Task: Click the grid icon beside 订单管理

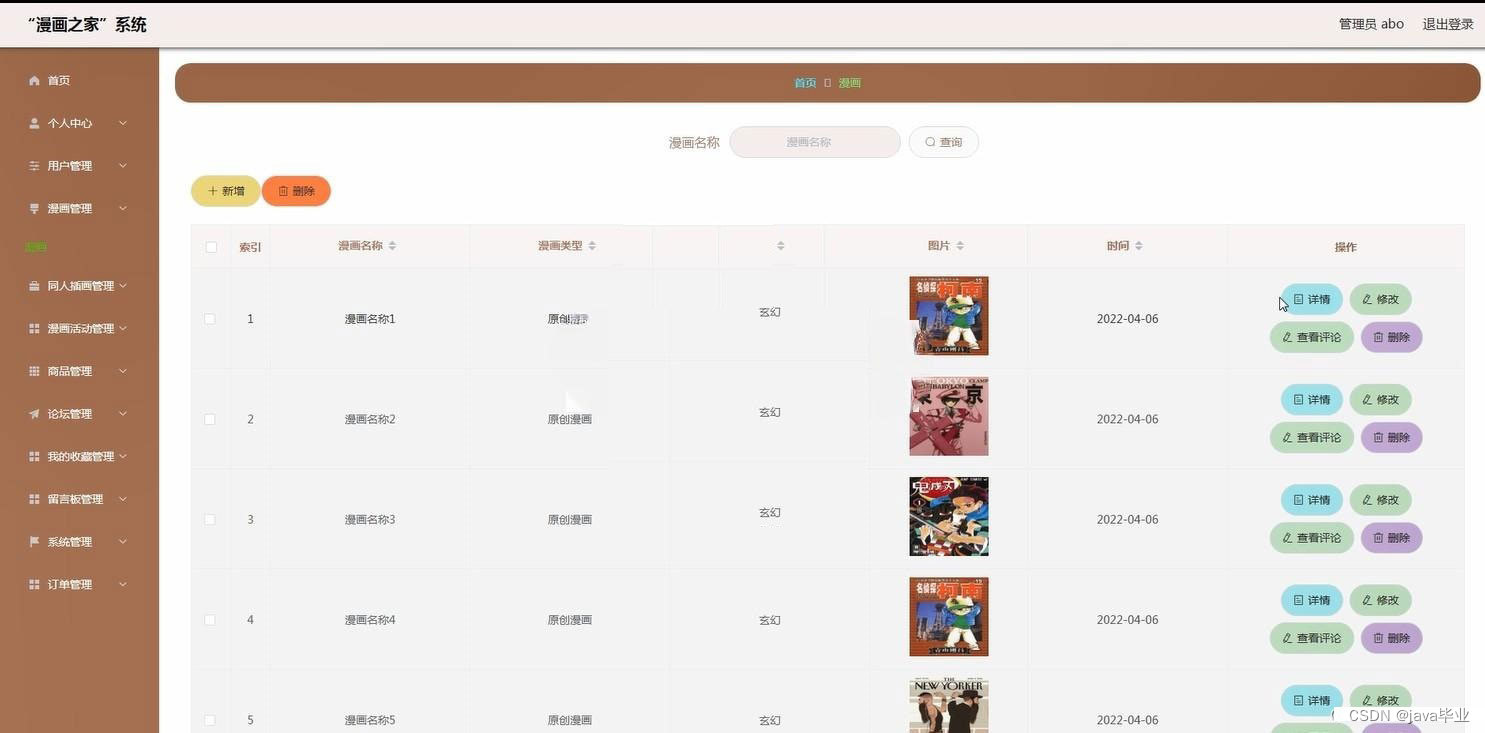Action: point(34,584)
